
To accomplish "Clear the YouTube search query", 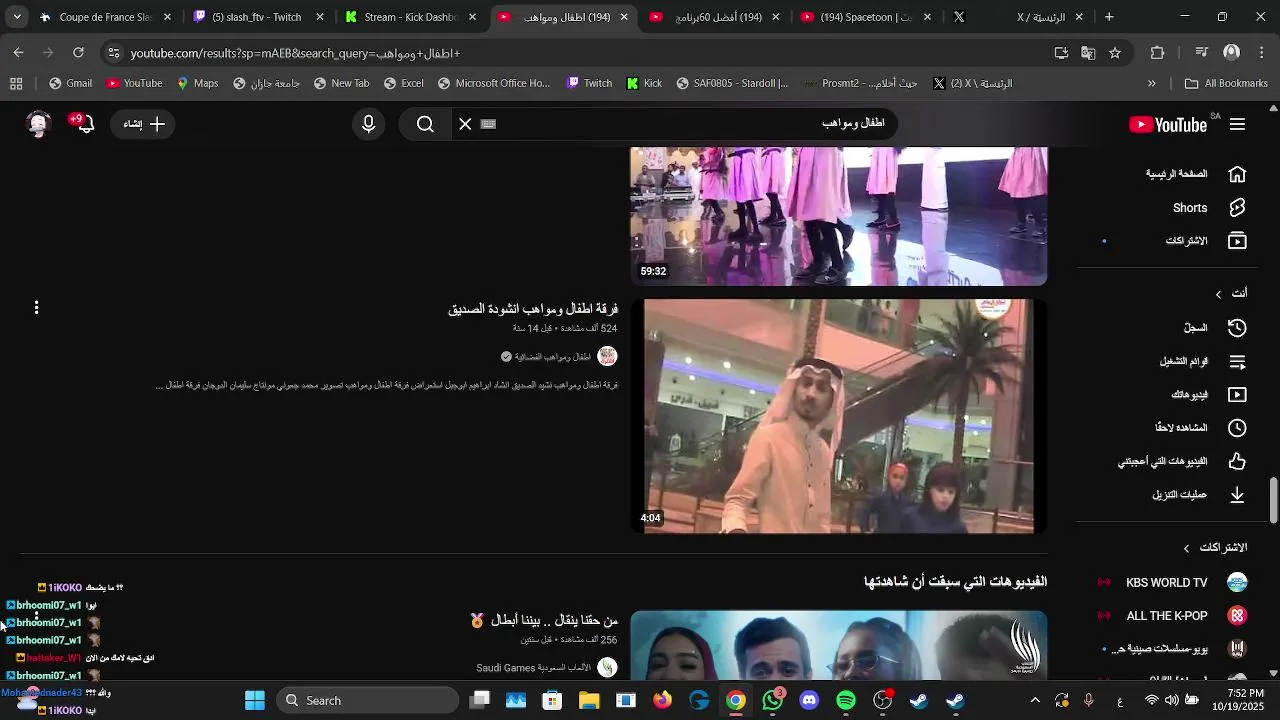I will pyautogui.click(x=465, y=124).
